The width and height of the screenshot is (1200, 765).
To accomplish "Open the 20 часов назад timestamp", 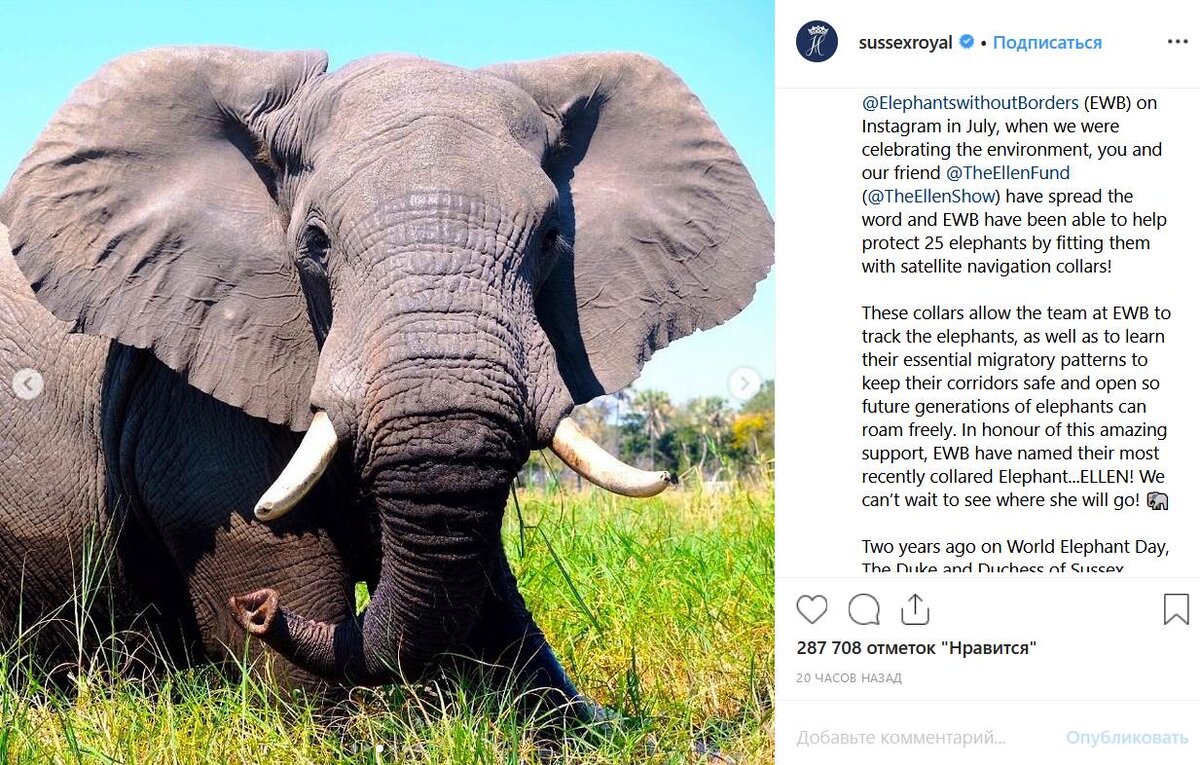I will 849,678.
